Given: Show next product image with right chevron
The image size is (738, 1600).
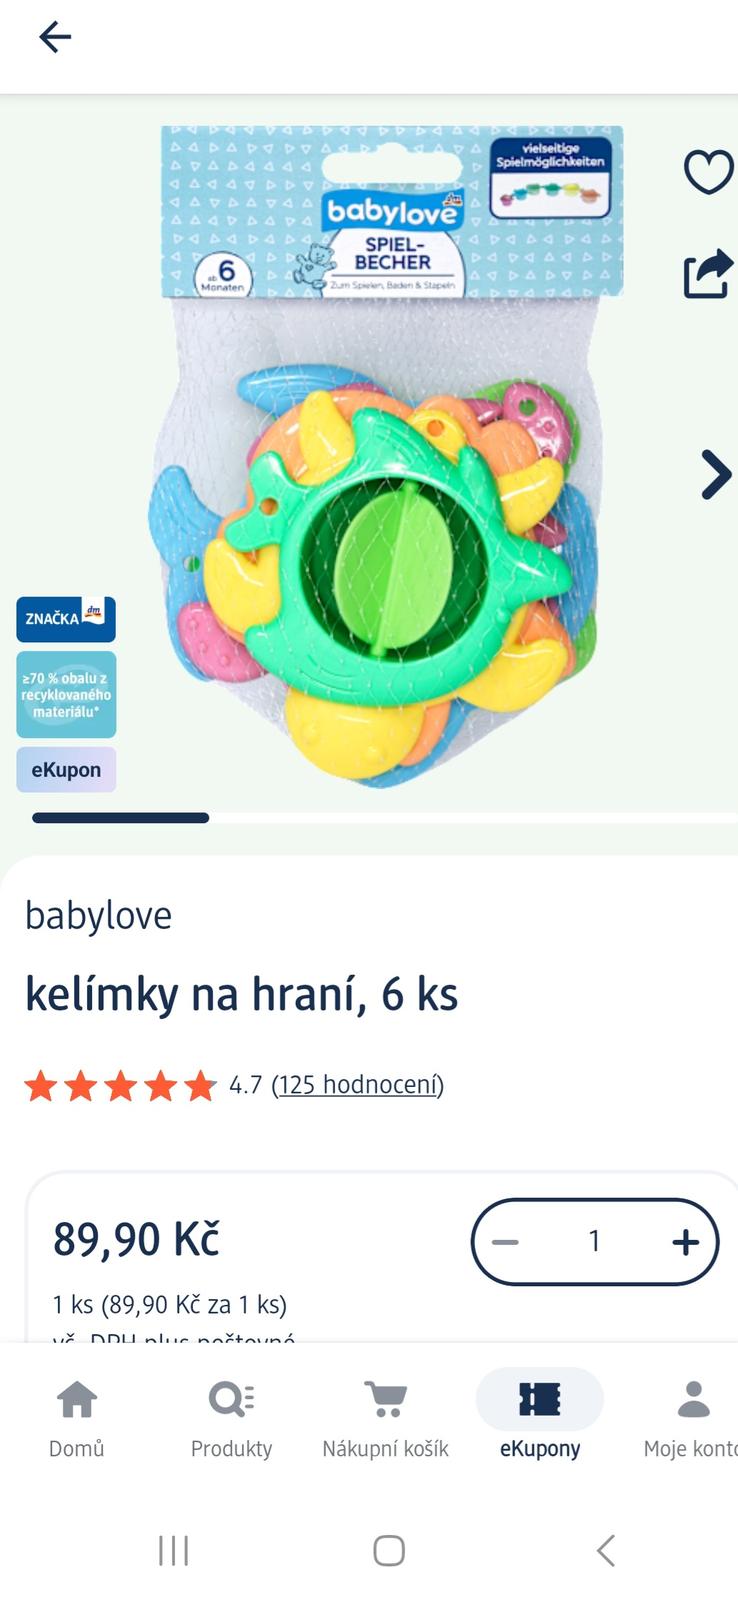Looking at the screenshot, I should point(716,474).
